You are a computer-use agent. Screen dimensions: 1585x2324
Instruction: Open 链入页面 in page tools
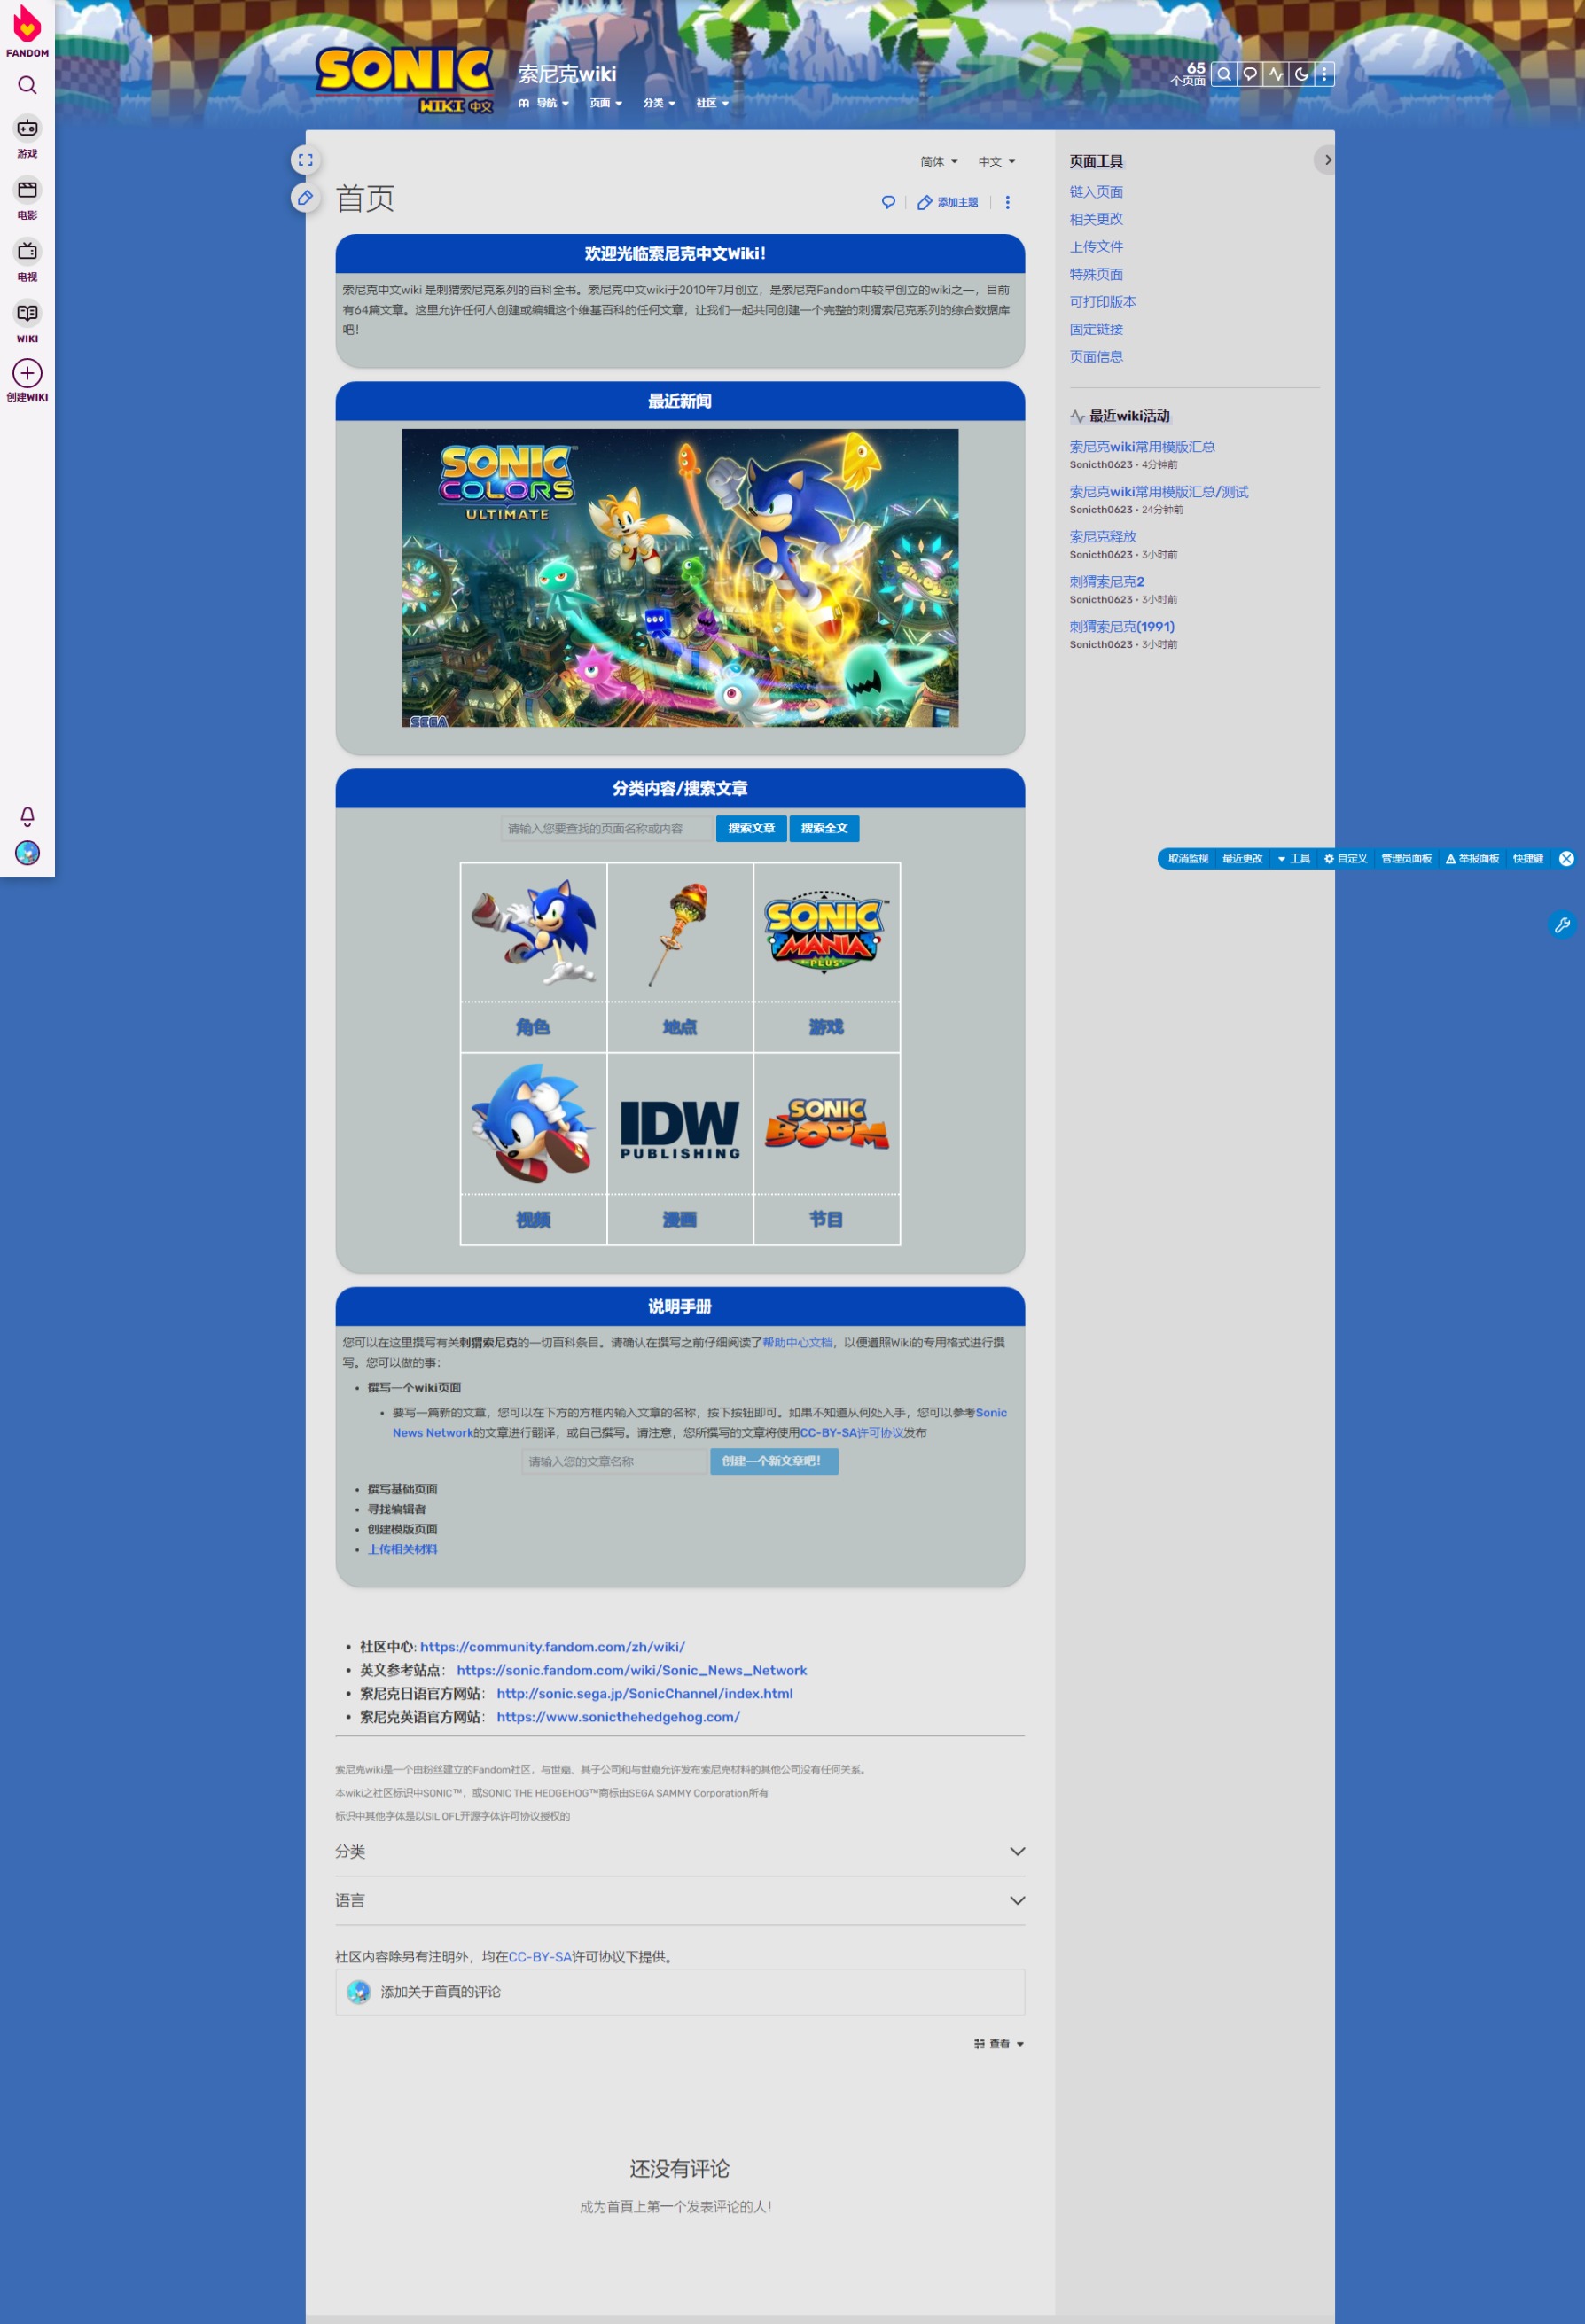1096,191
